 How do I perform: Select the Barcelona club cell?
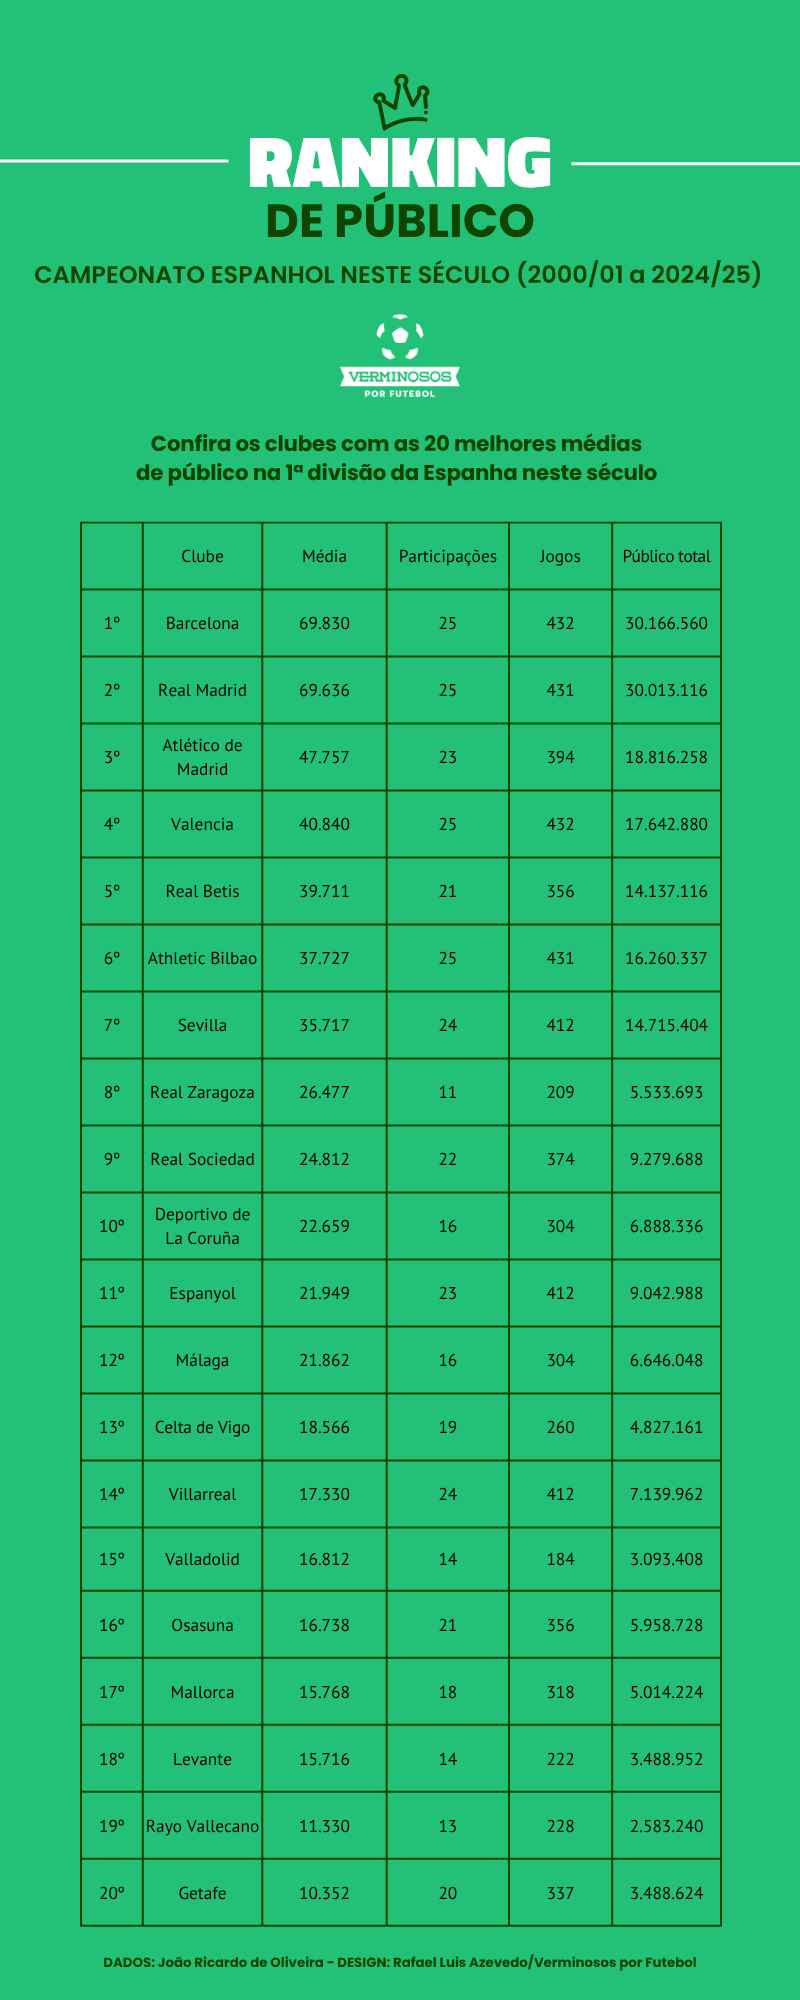202,623
